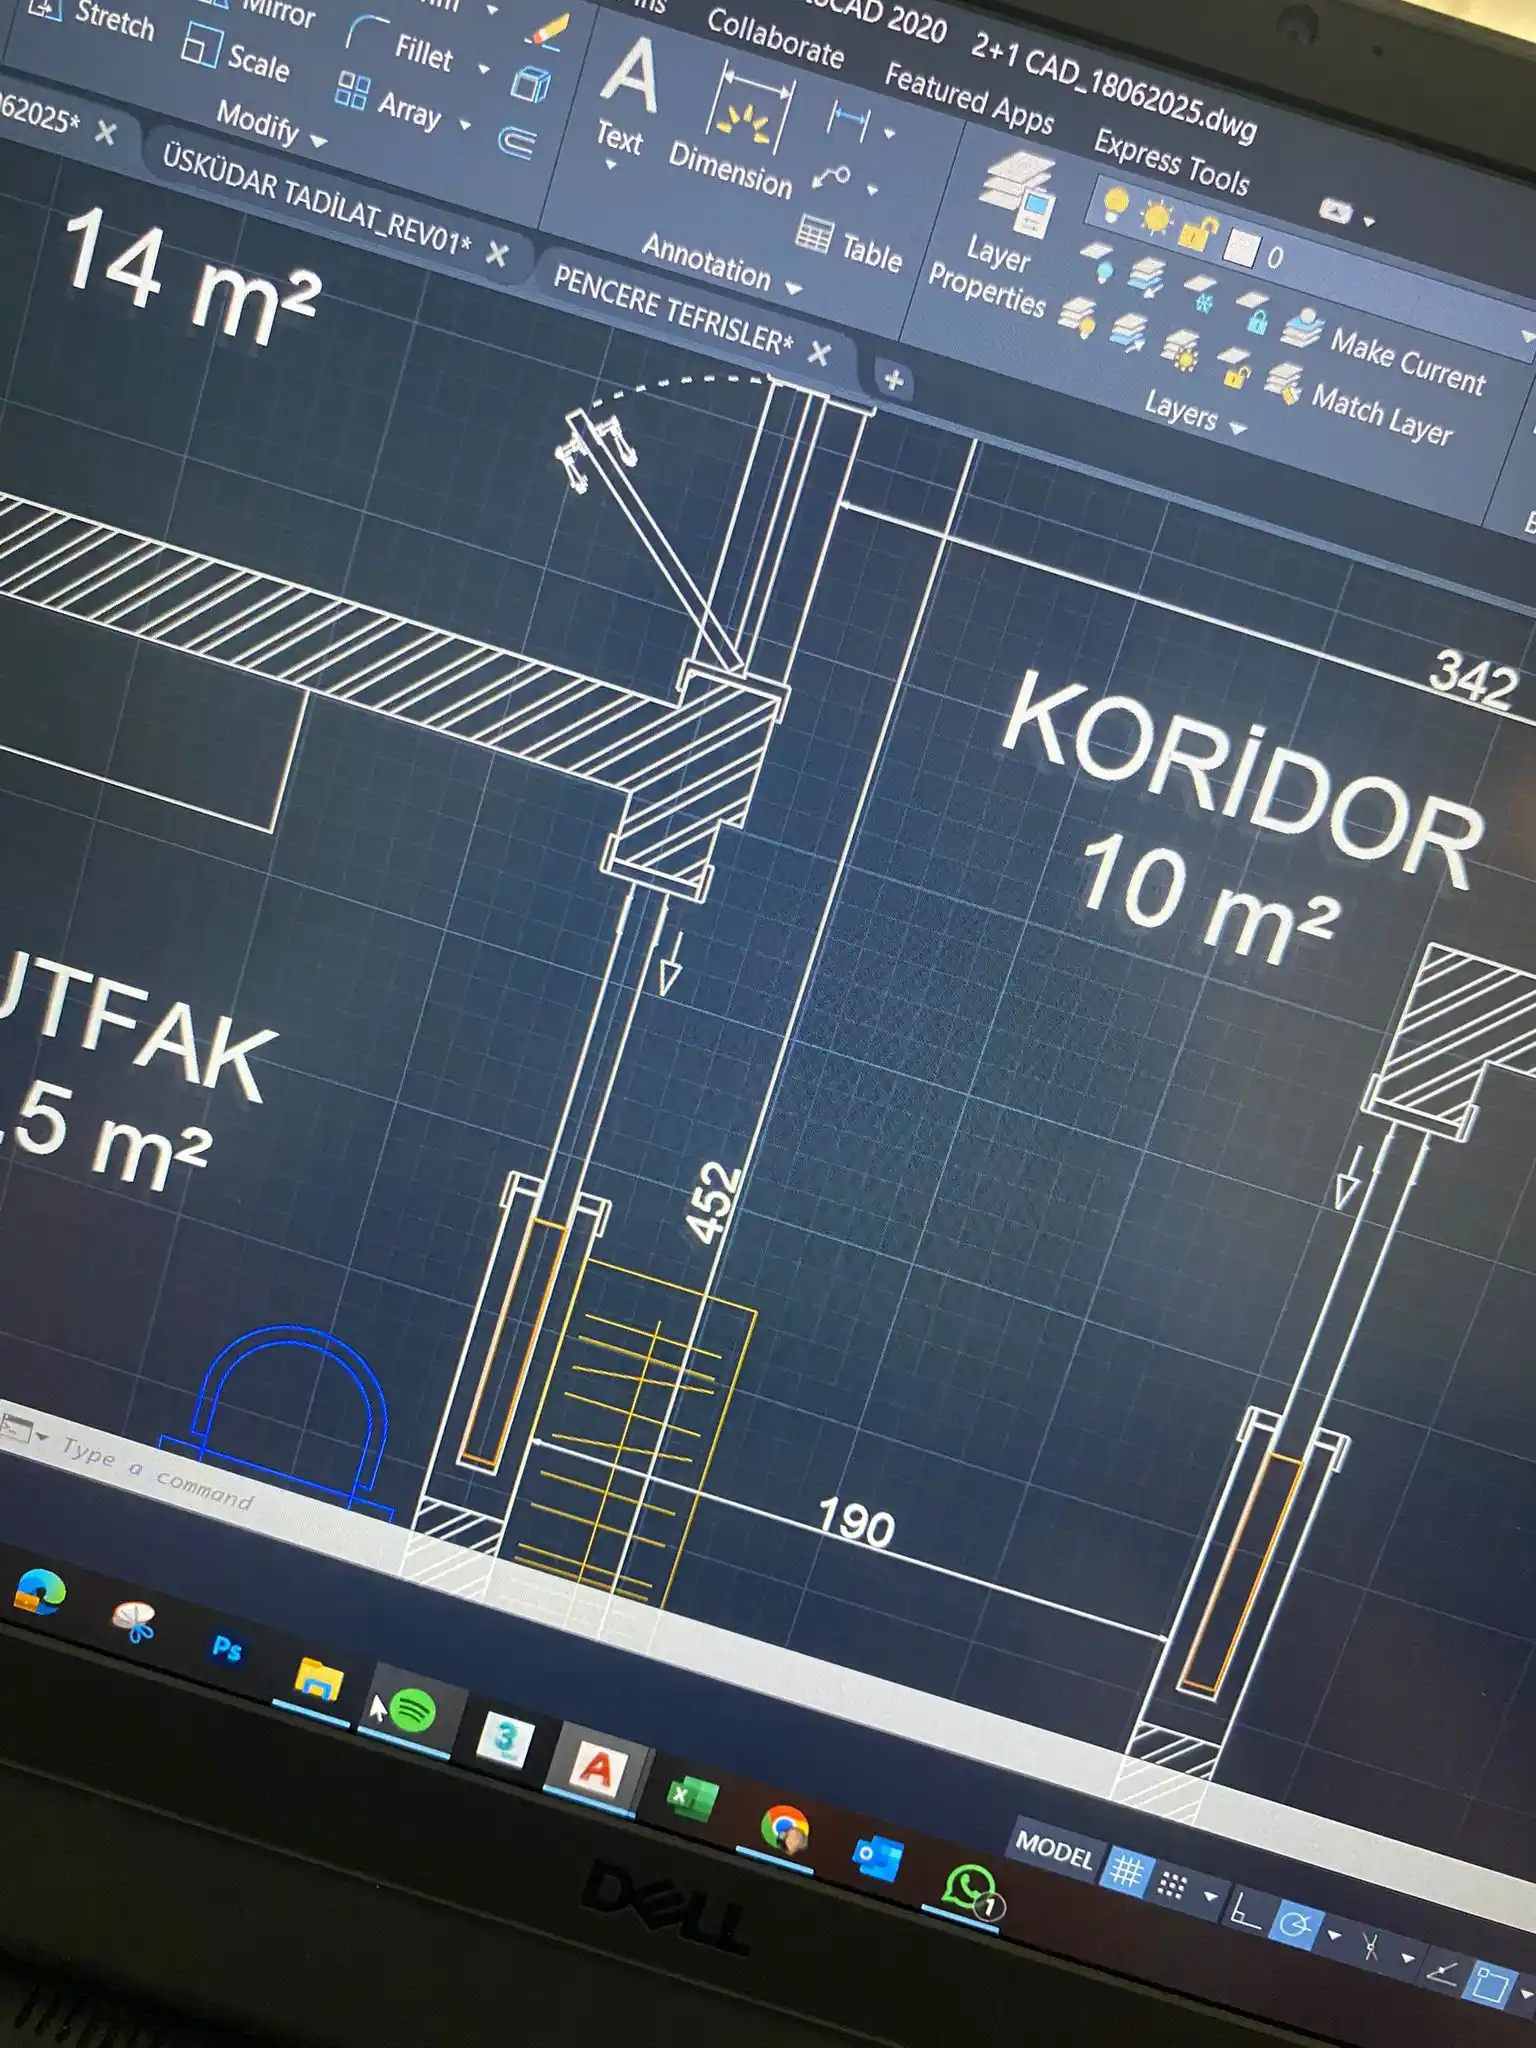Image resolution: width=1536 pixels, height=2048 pixels.
Task: Open the Text tool dropdown arrow
Action: coord(609,165)
